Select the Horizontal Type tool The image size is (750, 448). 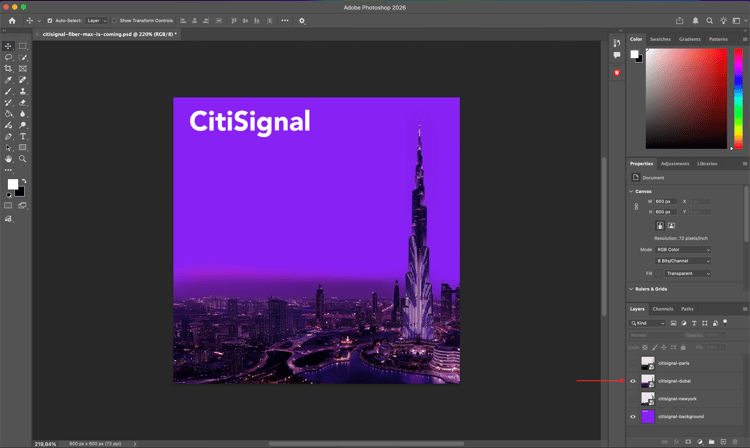(23, 136)
